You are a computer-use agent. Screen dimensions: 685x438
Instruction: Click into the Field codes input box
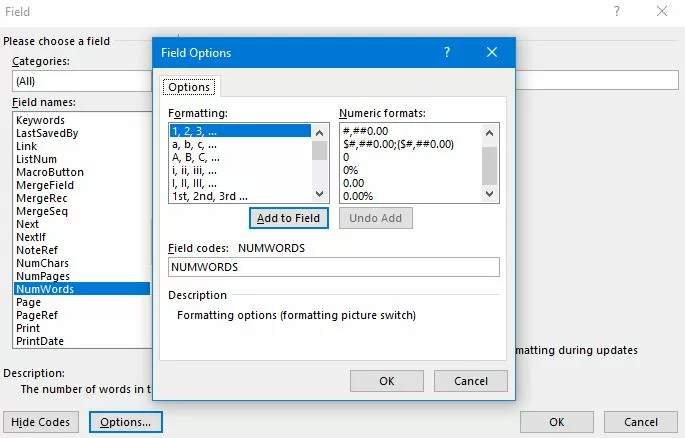[334, 267]
